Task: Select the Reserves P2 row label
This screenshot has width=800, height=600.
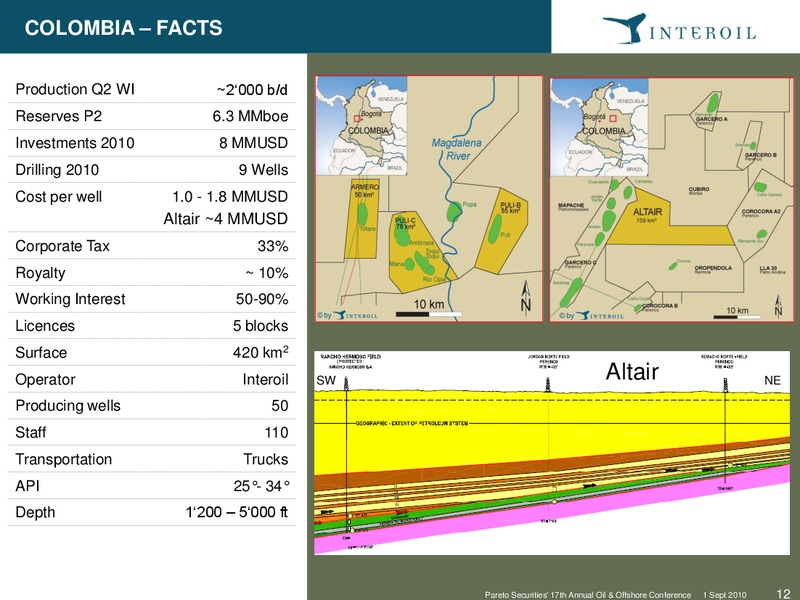Action: click(x=59, y=116)
